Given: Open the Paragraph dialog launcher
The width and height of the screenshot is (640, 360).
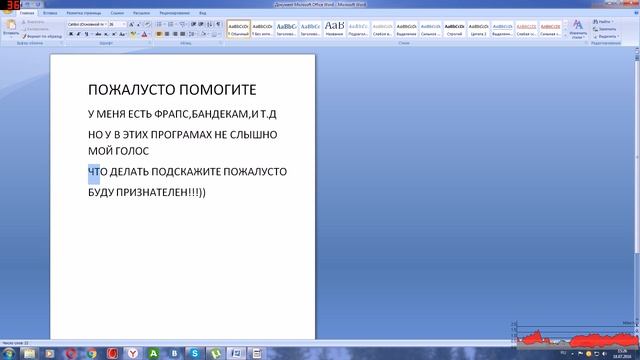Looking at the screenshot, I should 221,43.
